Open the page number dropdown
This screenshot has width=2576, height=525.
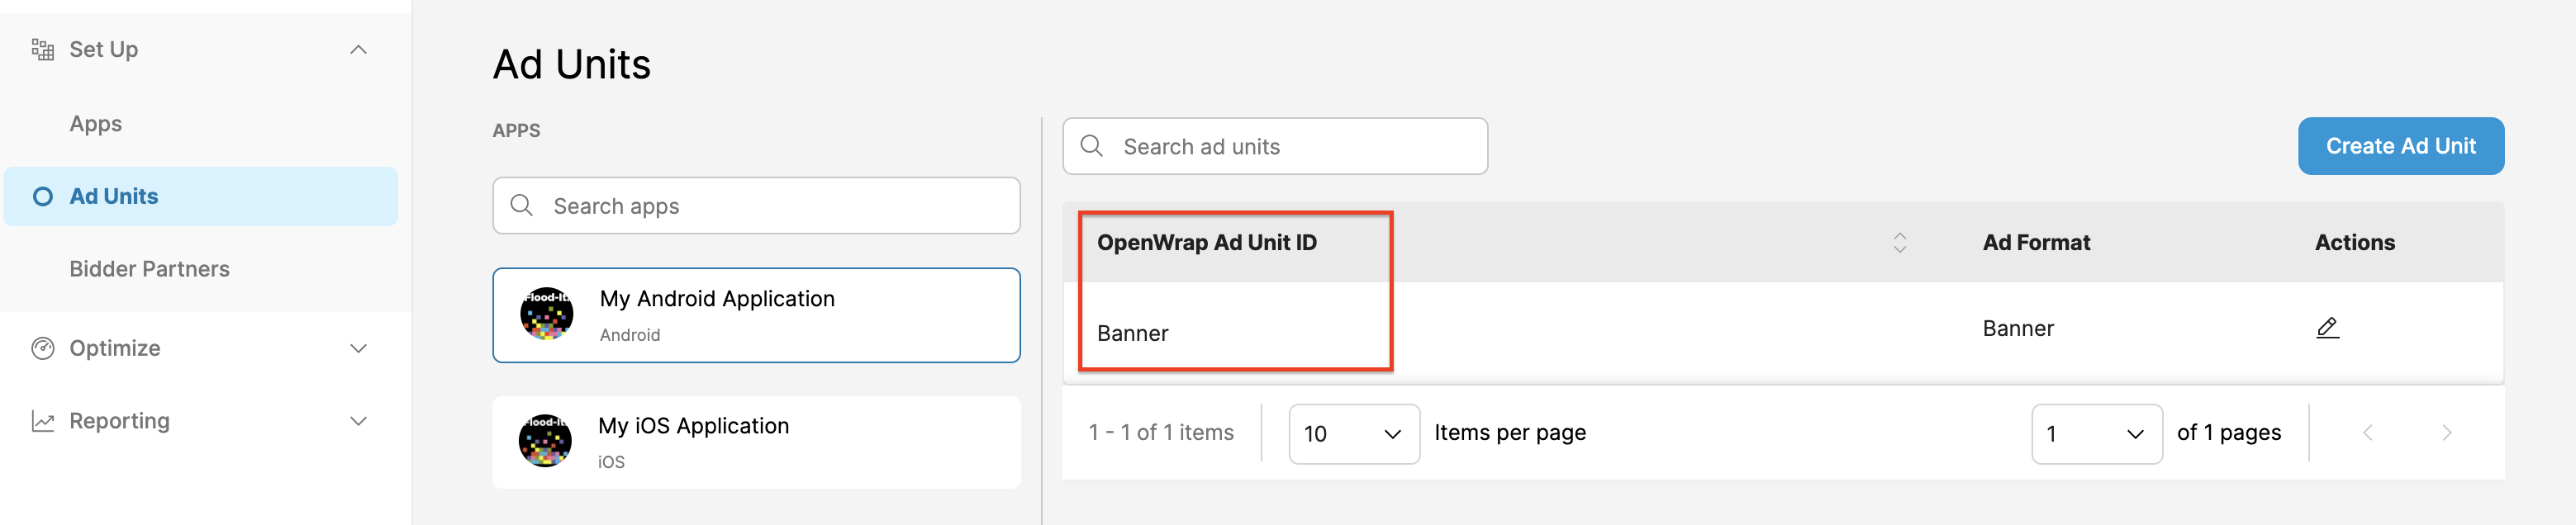click(2097, 433)
